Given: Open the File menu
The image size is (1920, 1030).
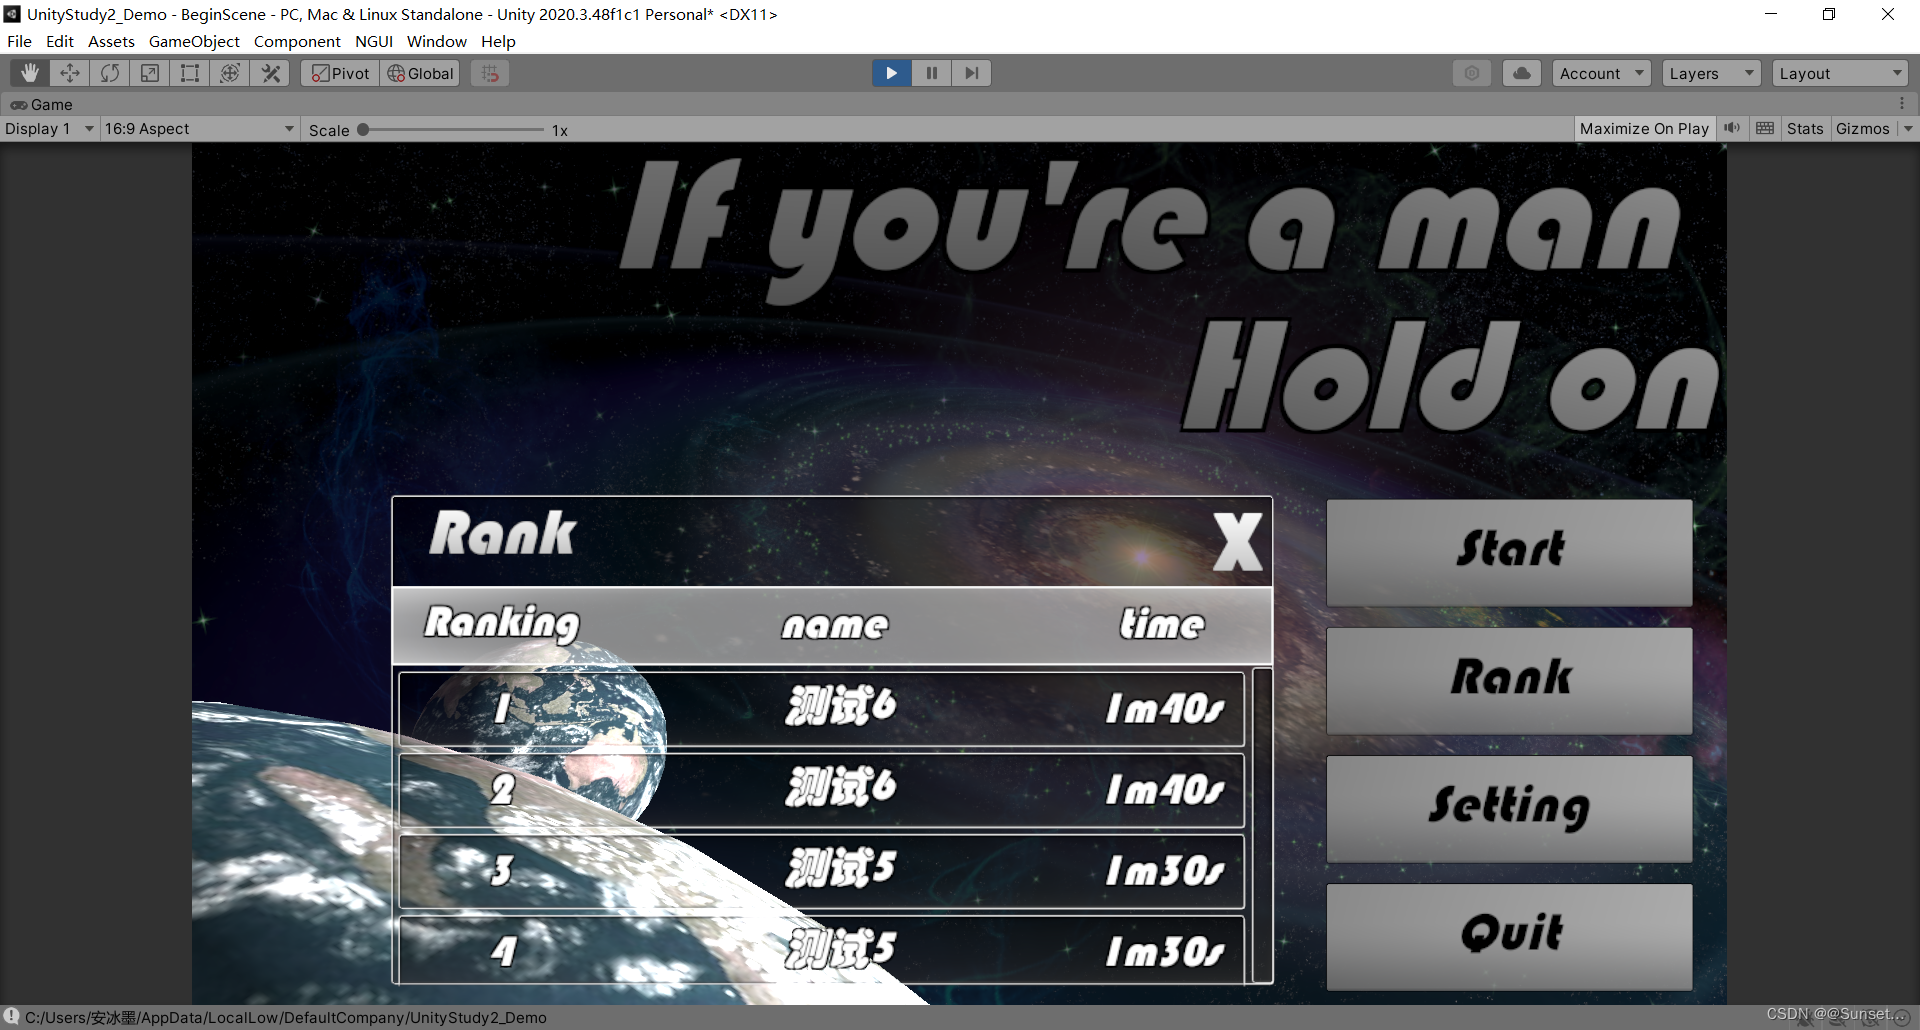Looking at the screenshot, I should click(x=19, y=41).
